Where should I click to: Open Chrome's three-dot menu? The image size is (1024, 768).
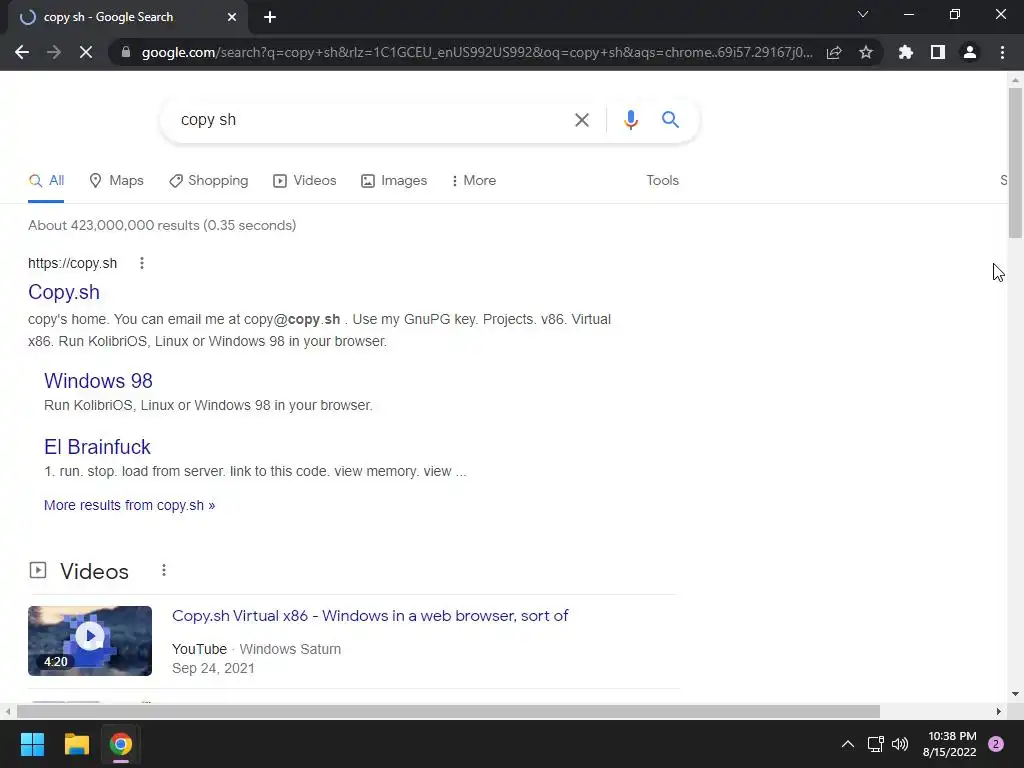[1002, 52]
